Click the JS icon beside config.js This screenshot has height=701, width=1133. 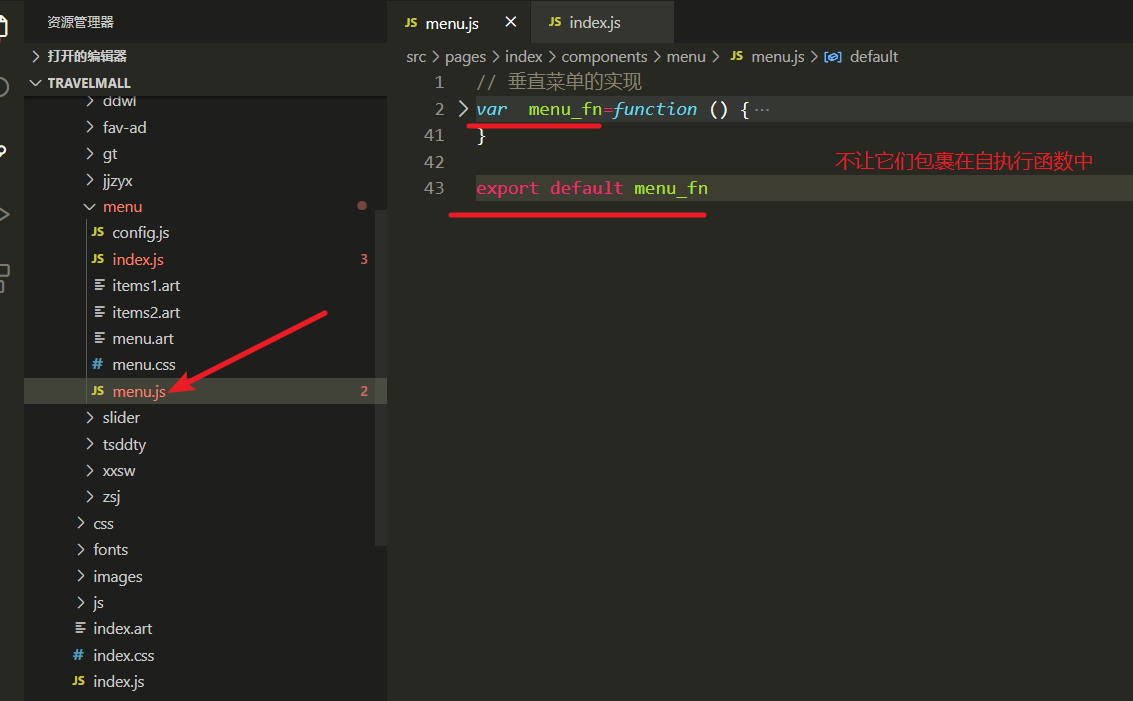click(x=98, y=232)
